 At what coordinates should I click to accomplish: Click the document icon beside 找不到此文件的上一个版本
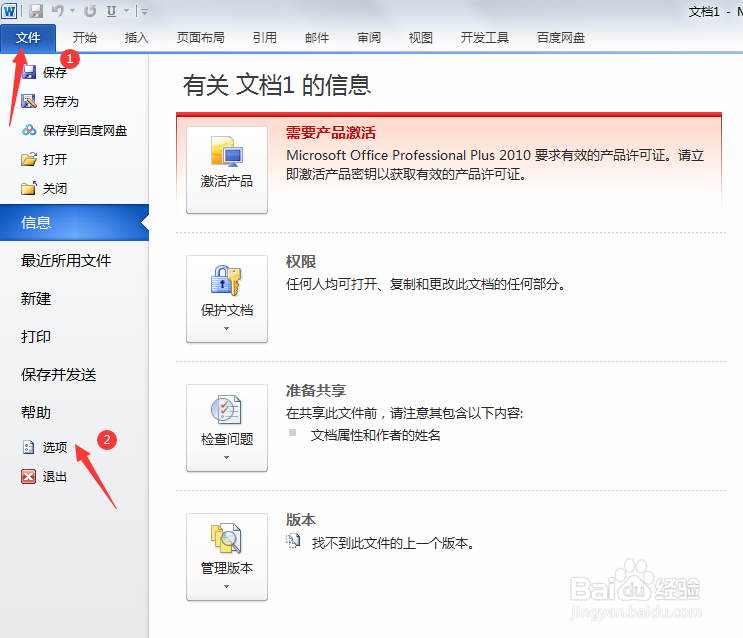(293, 541)
